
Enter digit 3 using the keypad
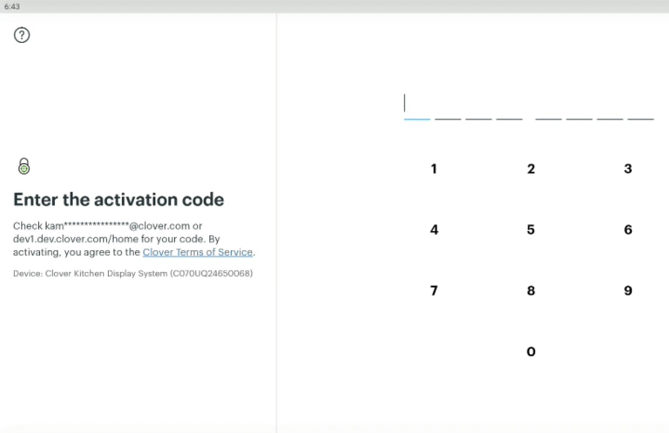628,169
